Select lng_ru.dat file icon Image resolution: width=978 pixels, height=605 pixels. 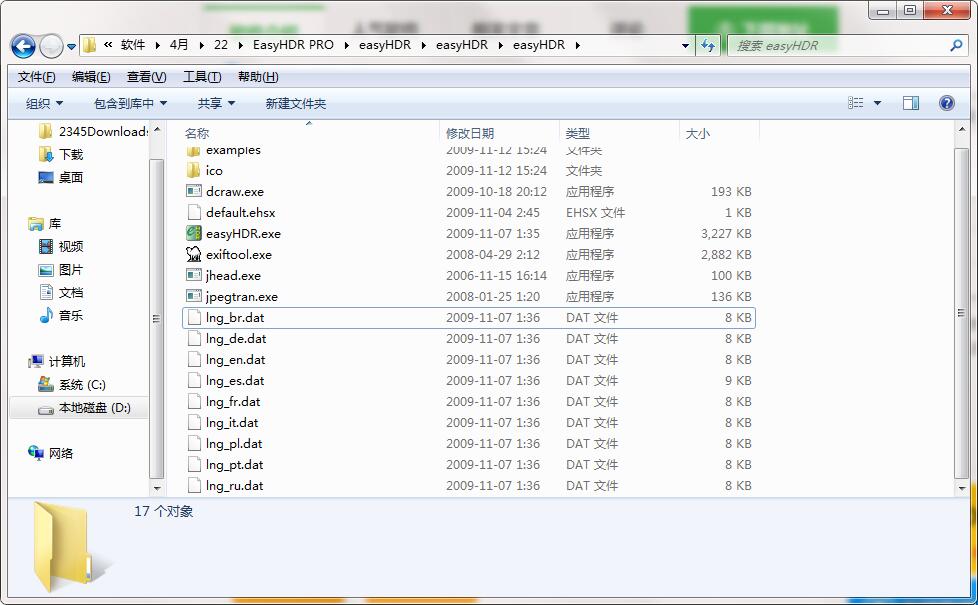pos(193,486)
